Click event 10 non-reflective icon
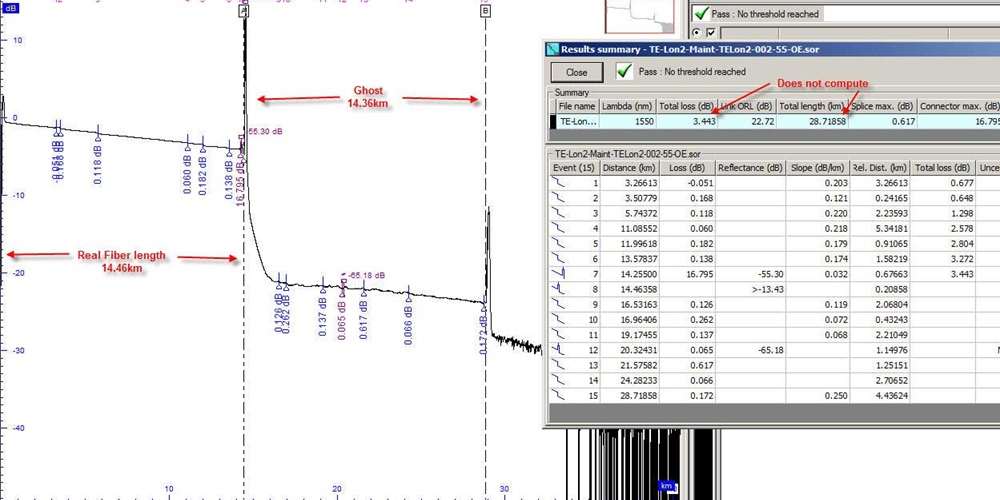The width and height of the screenshot is (1000, 500). [x=558, y=320]
